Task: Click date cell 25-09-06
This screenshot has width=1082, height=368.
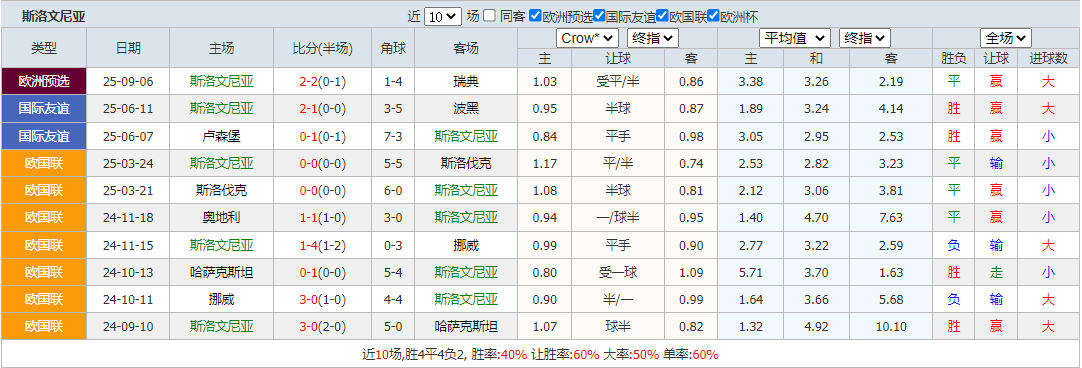Action: point(128,81)
